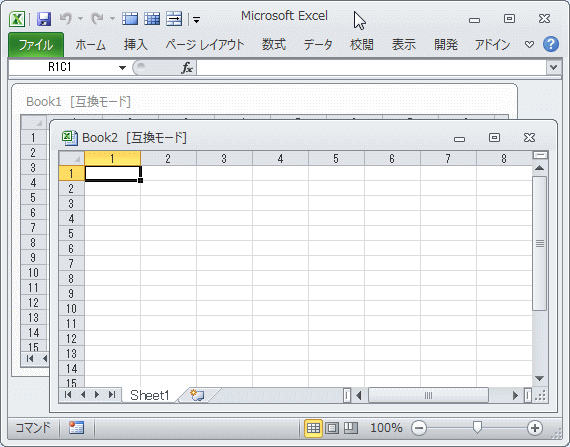570x447 pixels.
Task: Select column 4 header in Book2
Action: click(x=280, y=159)
